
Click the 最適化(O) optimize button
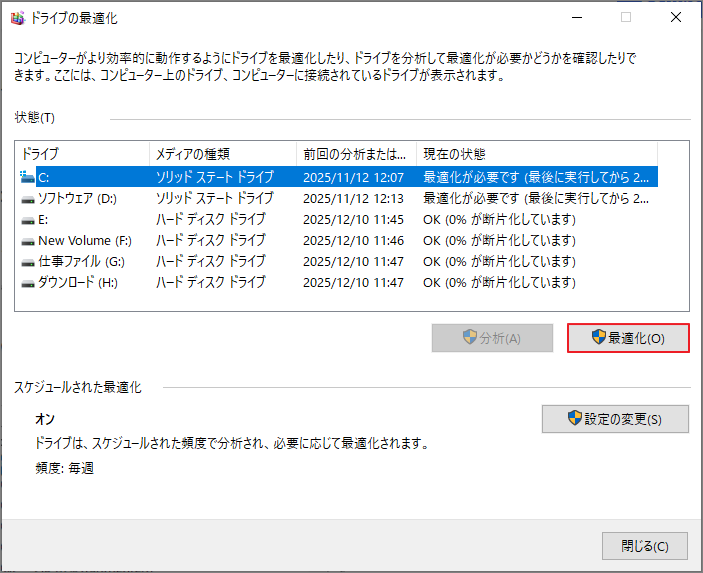(x=628, y=338)
